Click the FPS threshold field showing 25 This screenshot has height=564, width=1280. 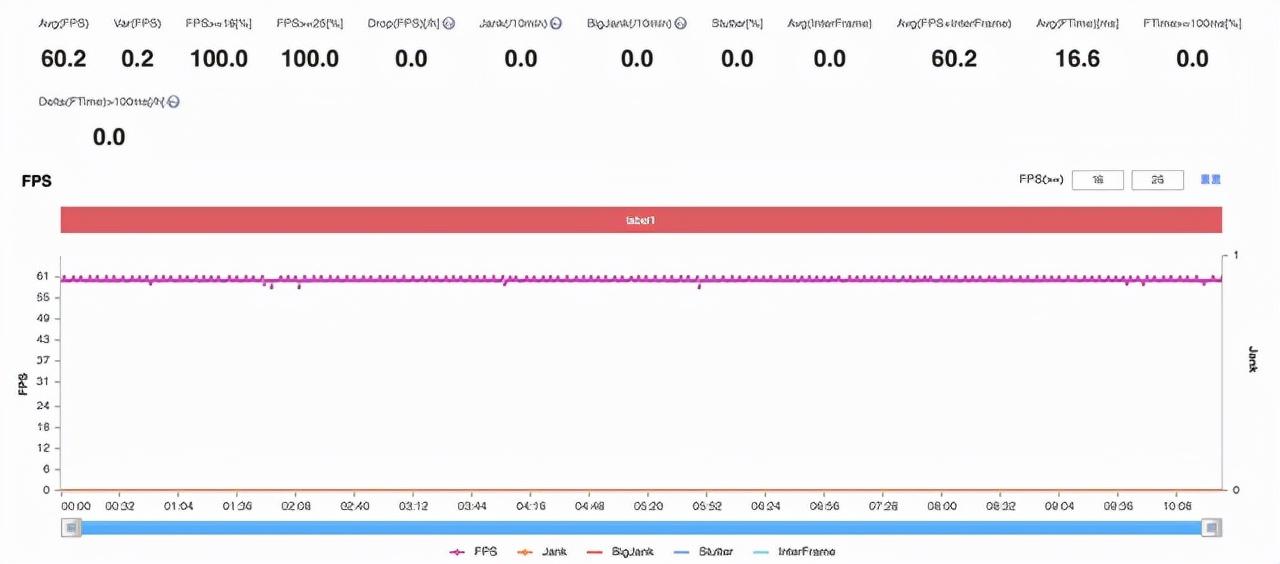[1157, 180]
